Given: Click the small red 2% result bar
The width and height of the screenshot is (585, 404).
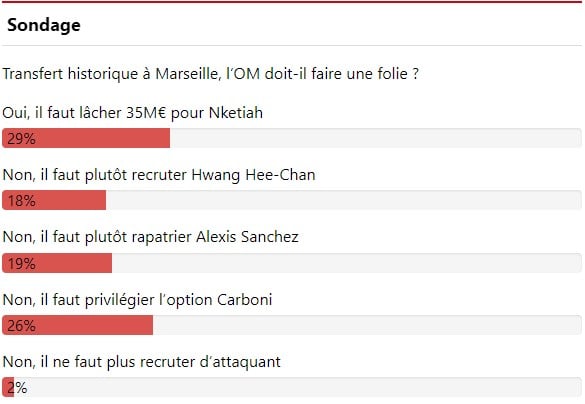Looking at the screenshot, I should 8,387.
